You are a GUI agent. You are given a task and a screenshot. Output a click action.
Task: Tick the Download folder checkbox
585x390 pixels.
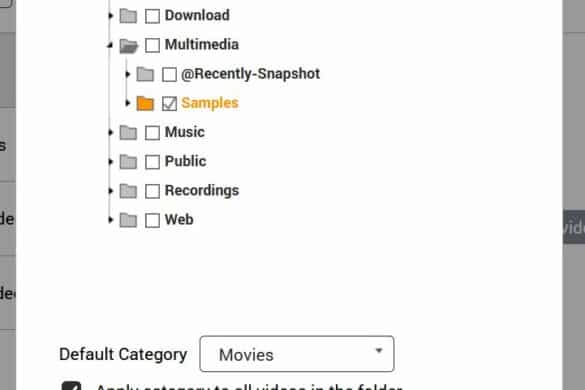[x=152, y=16]
